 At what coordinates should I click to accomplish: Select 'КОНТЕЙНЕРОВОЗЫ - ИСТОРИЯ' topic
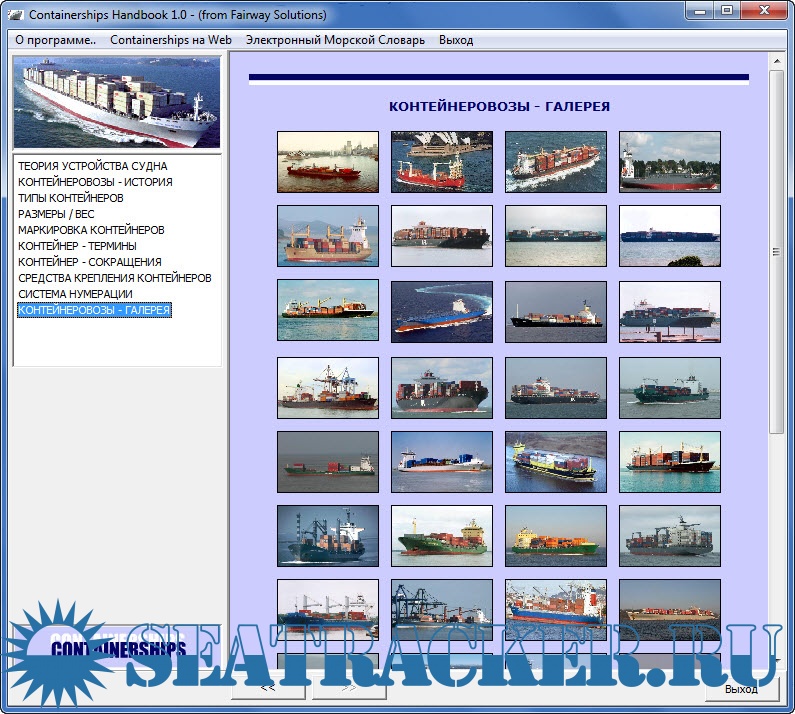tap(95, 182)
